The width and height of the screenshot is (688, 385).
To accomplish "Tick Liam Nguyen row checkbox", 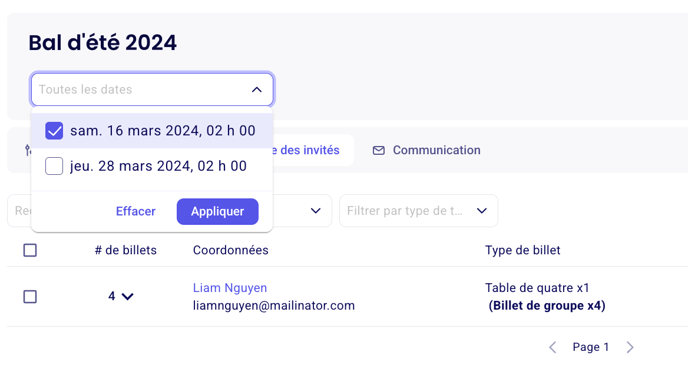I will 30,297.
